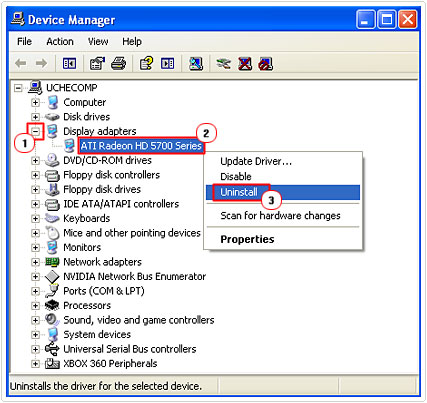The width and height of the screenshot is (427, 403).
Task: Click the XBOX 360 Peripherals icon
Action: coord(52,363)
